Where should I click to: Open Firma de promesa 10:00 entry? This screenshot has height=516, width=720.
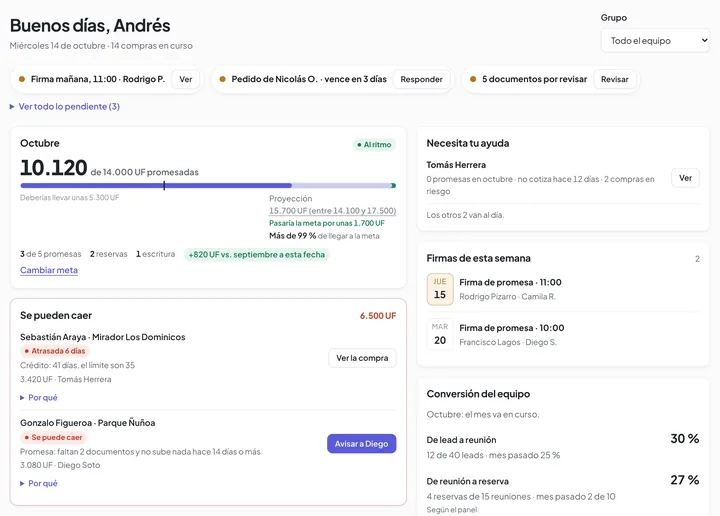(512, 328)
